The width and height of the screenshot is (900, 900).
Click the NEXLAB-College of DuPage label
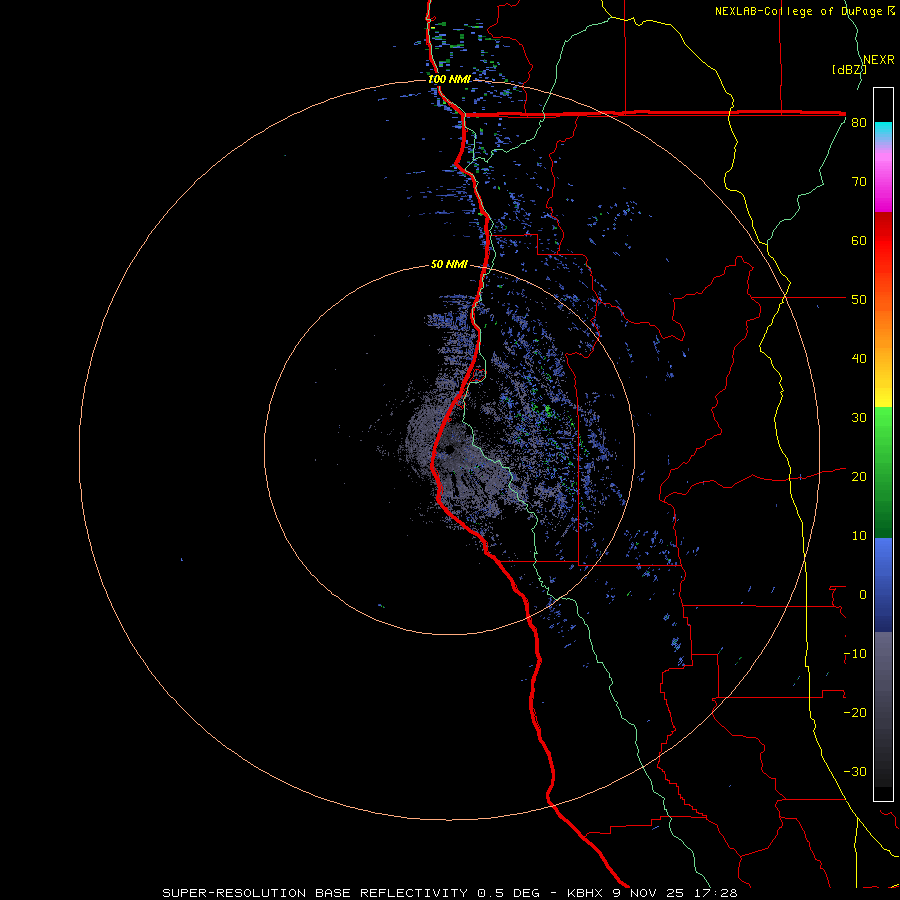tap(804, 11)
